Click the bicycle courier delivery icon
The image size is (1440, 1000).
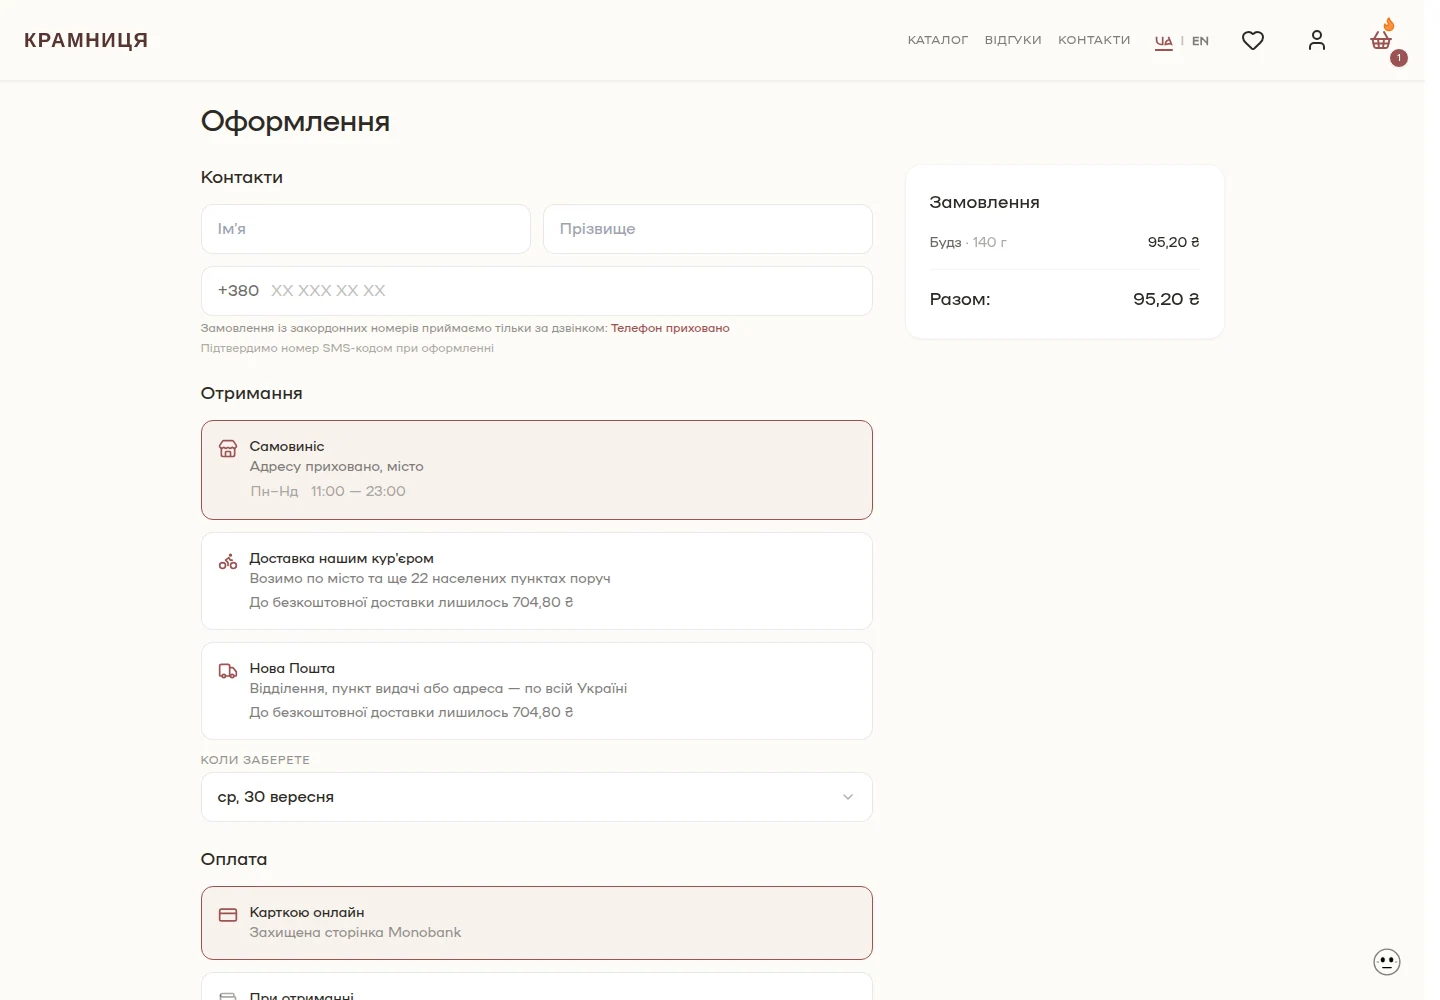(228, 561)
